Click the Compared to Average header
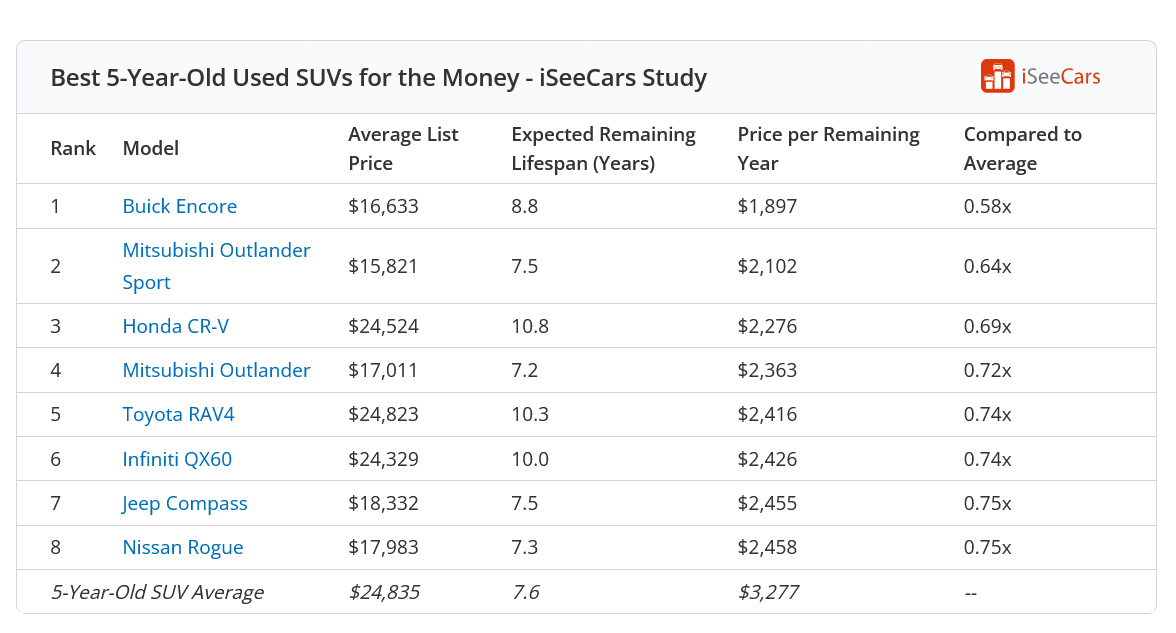The width and height of the screenshot is (1176, 633). point(1022,148)
